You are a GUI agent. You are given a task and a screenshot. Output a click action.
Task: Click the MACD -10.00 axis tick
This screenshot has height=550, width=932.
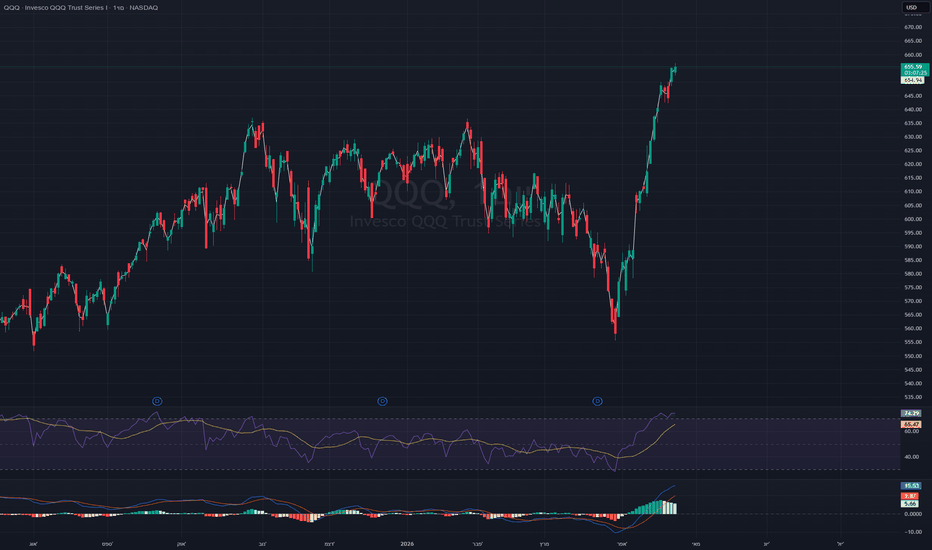[913, 532]
